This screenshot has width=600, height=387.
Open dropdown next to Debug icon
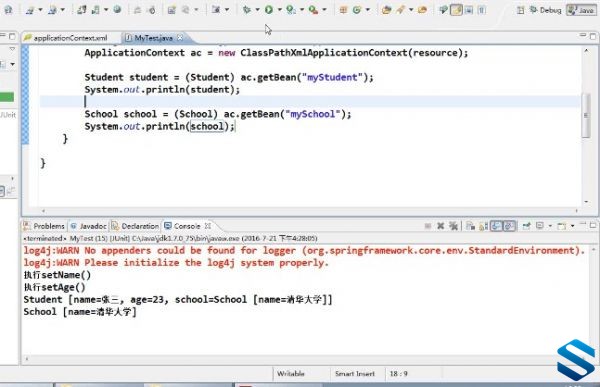(257, 10)
